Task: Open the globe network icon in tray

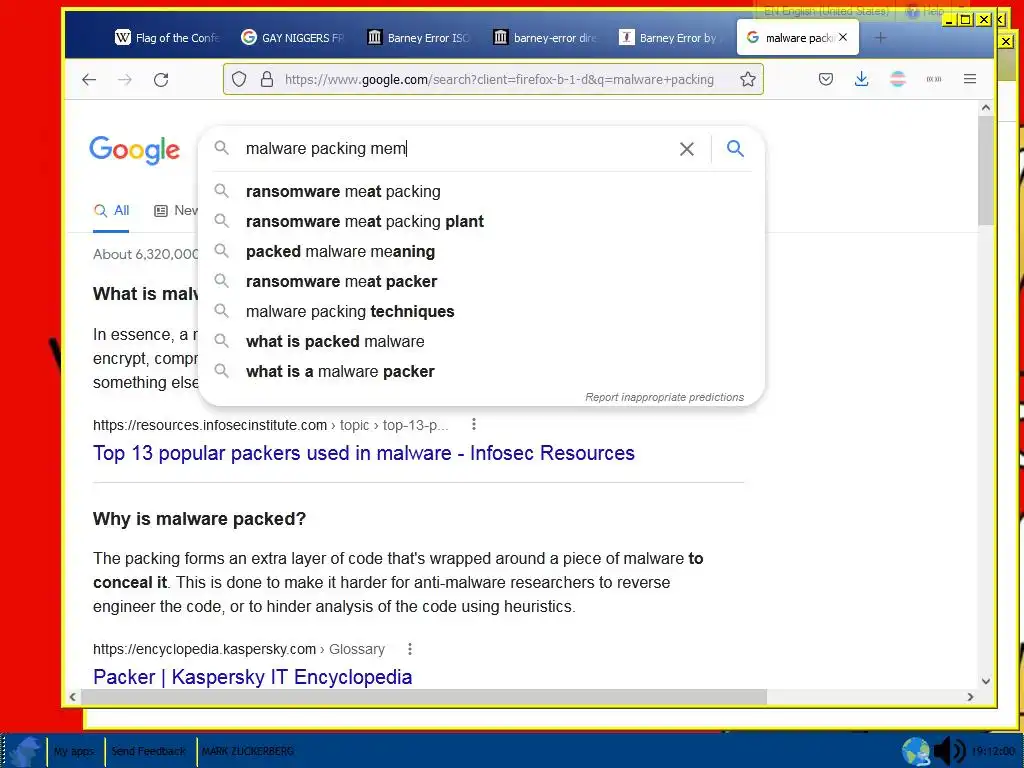Action: click(x=916, y=751)
